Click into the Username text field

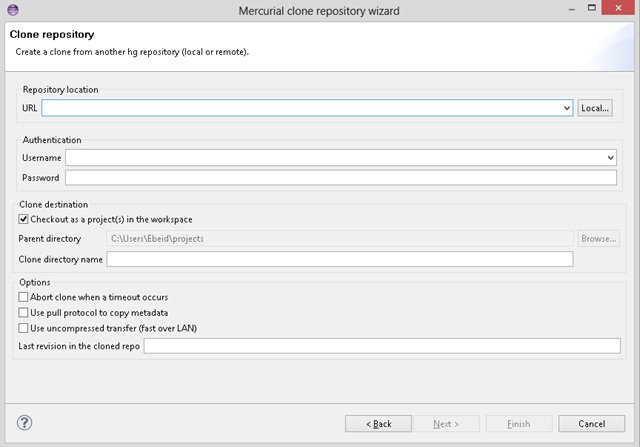(x=334, y=157)
